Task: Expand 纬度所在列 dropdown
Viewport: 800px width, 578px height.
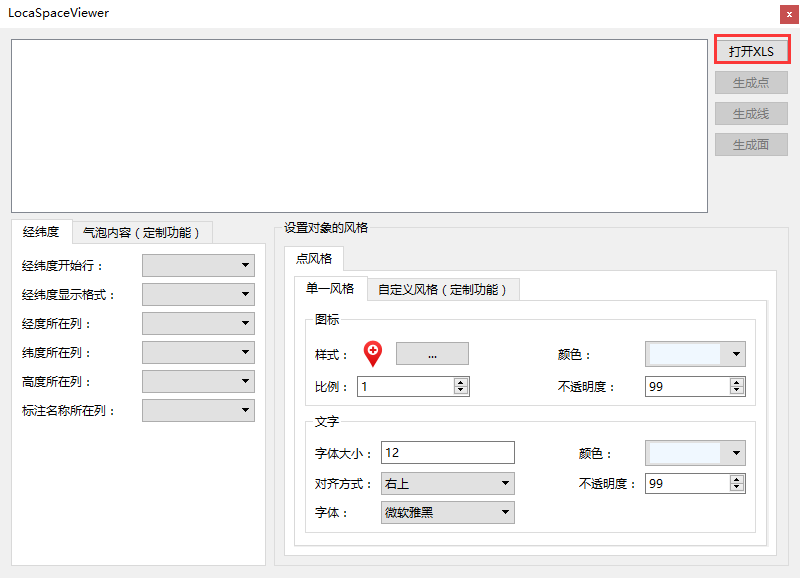Action: click(198, 353)
